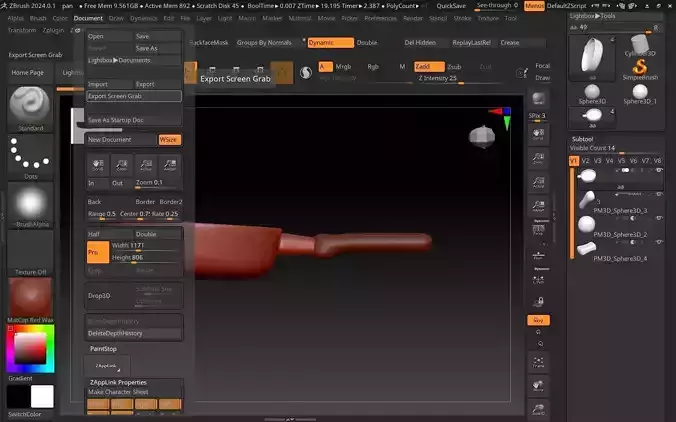
Task: Select the SimpleBrush tool
Action: click(x=640, y=69)
